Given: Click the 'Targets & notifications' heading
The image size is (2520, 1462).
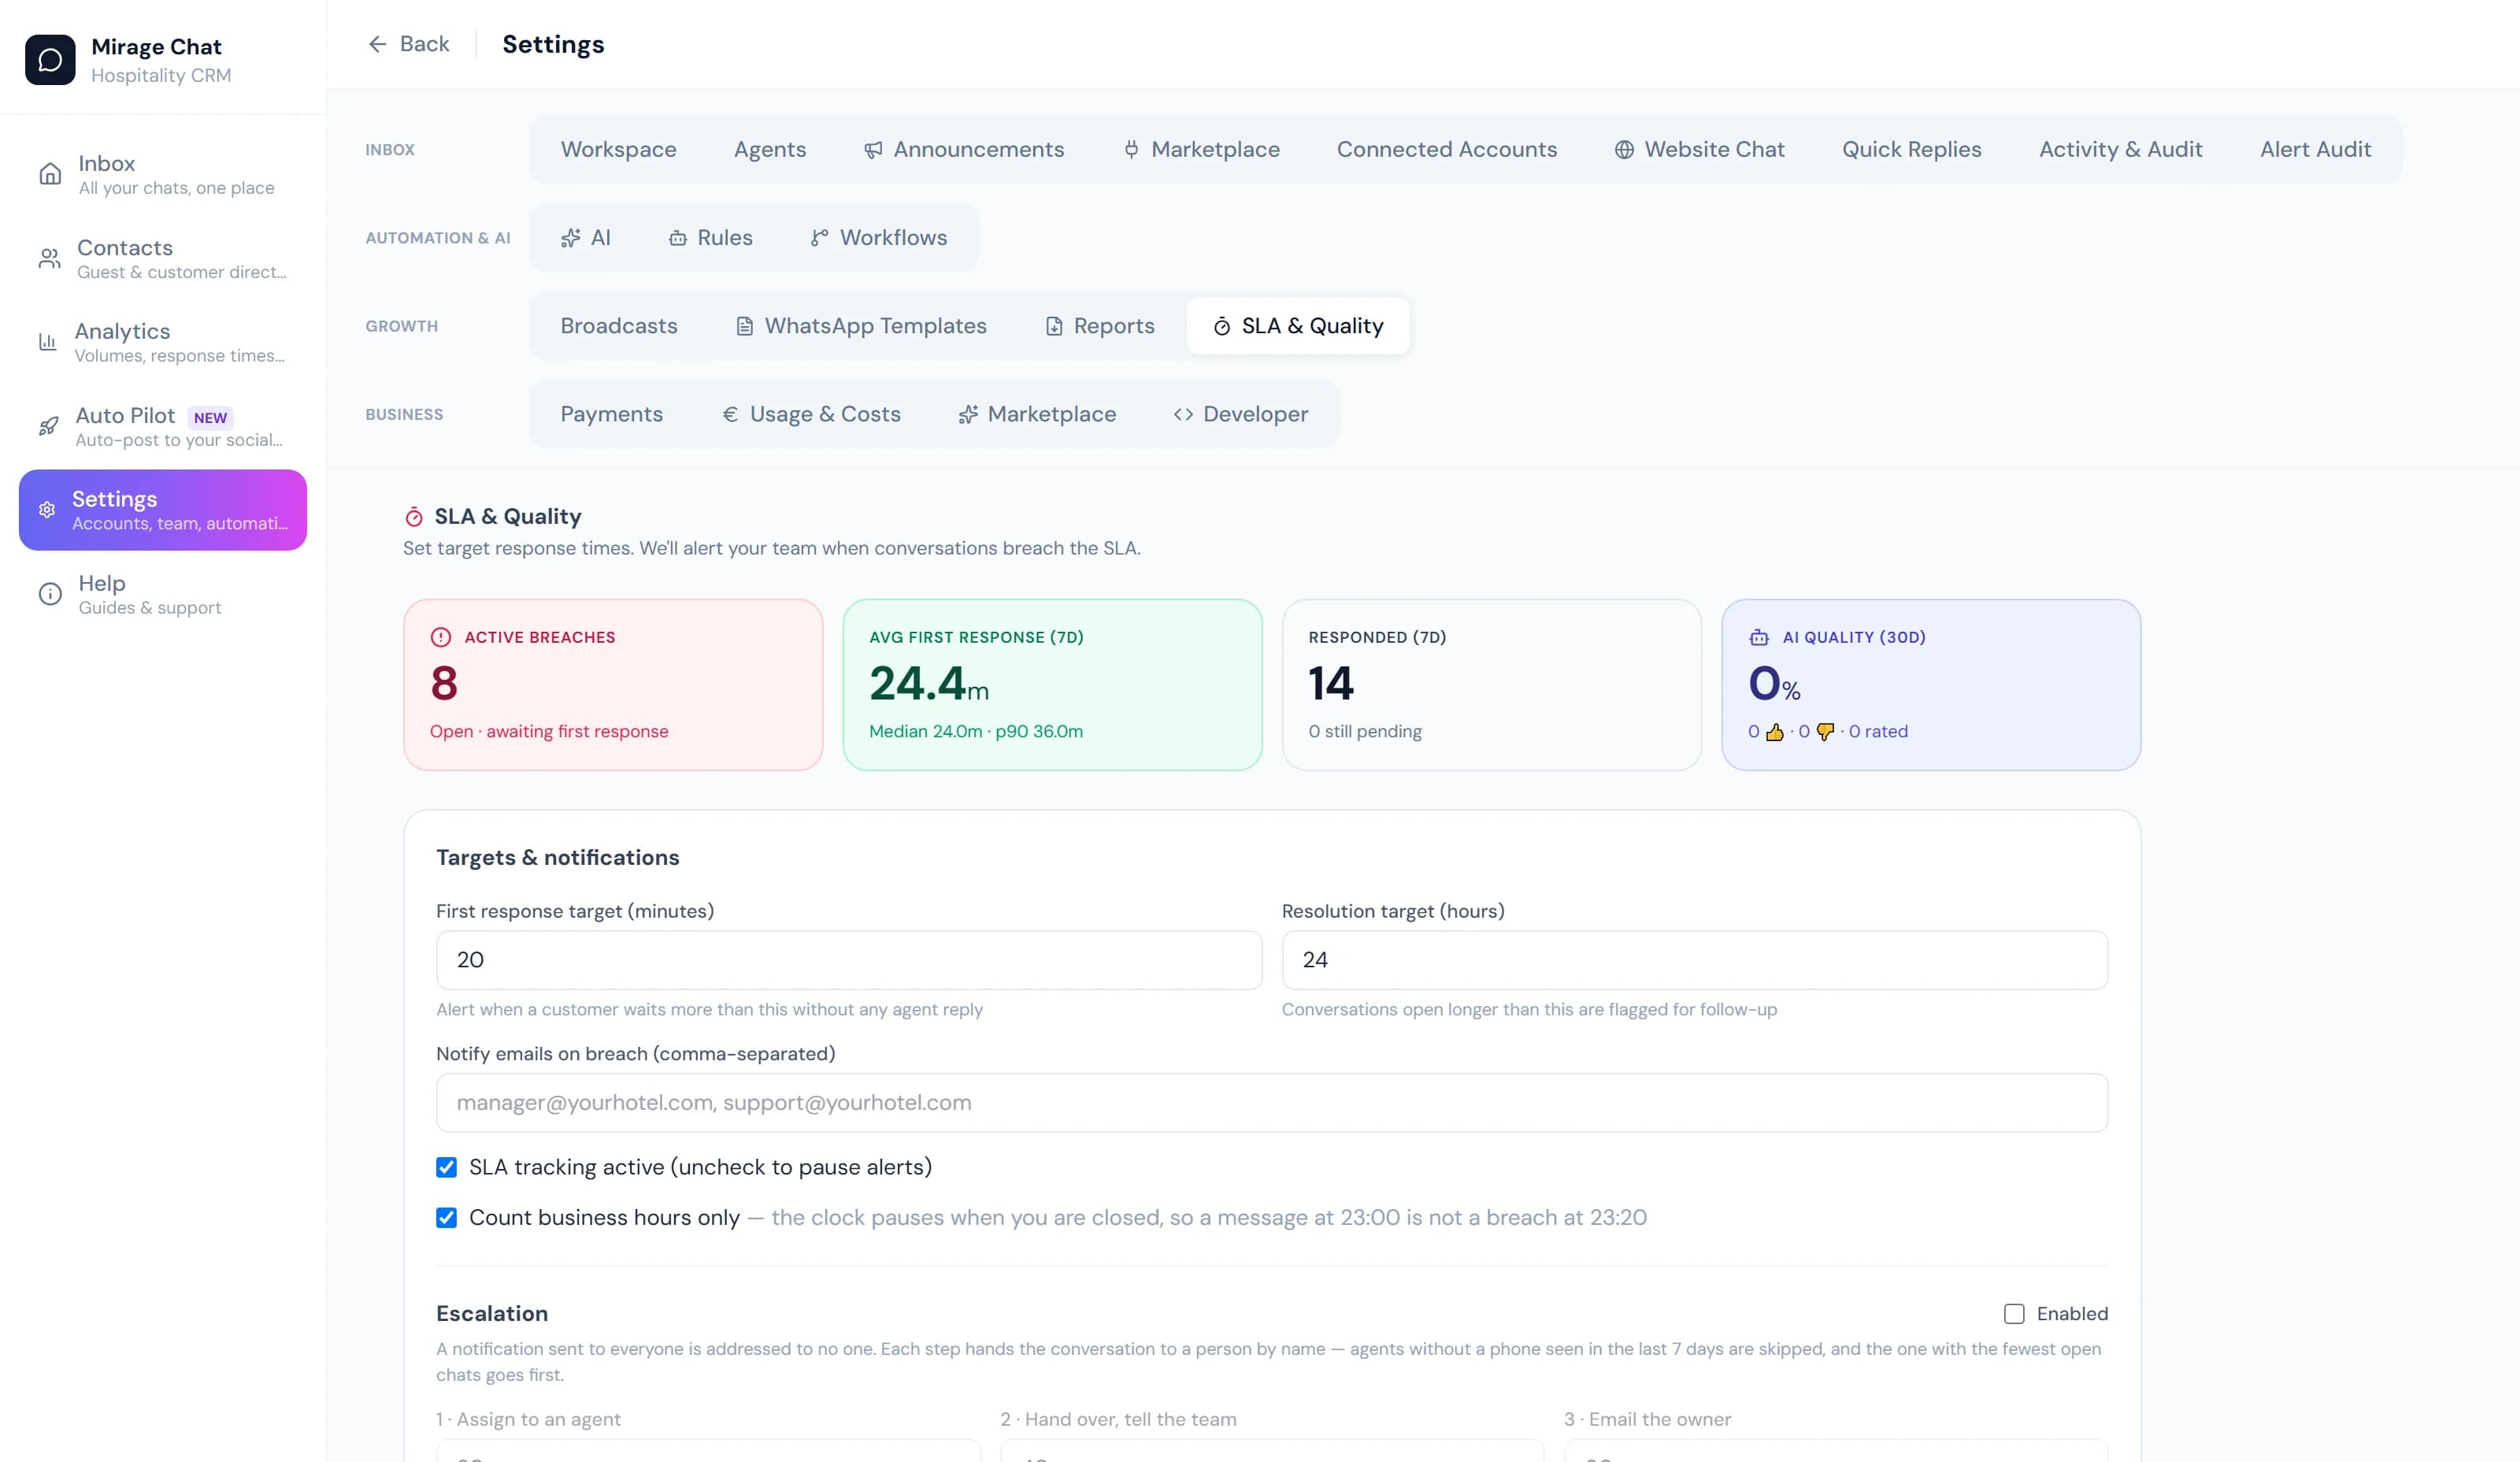Looking at the screenshot, I should (558, 858).
